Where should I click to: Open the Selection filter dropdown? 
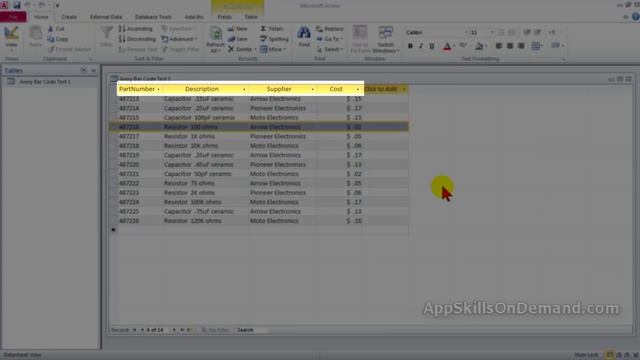click(179, 29)
